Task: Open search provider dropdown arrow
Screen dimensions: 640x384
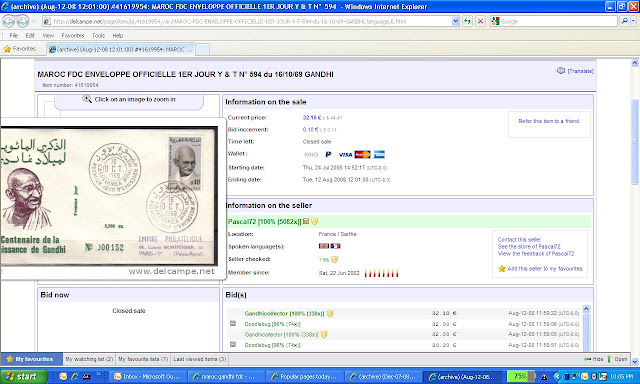Action: 633,21
